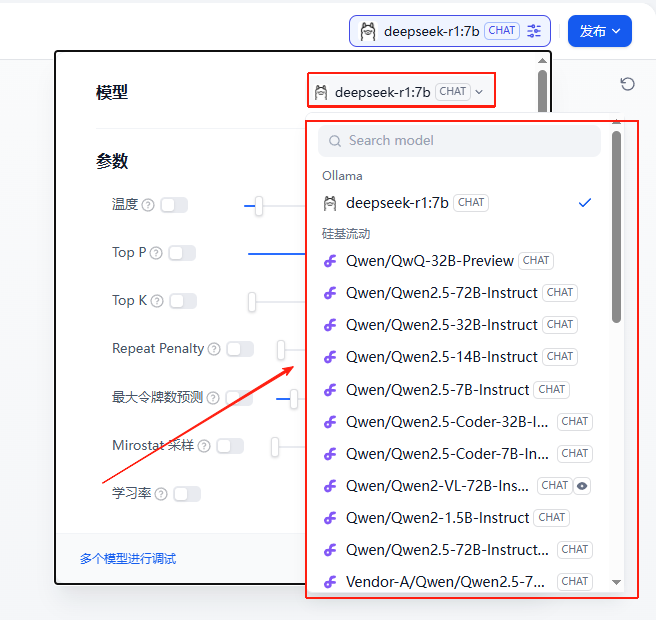656x620 pixels.
Task: Collapse the deepseek-r1:7b model selector dropdown
Action: coord(400,92)
